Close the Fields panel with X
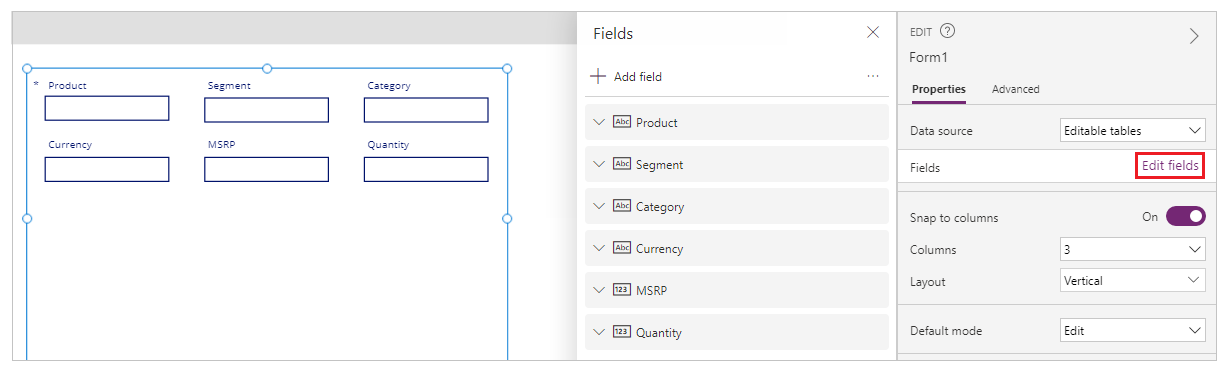The width and height of the screenshot is (1231, 374). pyautogui.click(x=873, y=33)
